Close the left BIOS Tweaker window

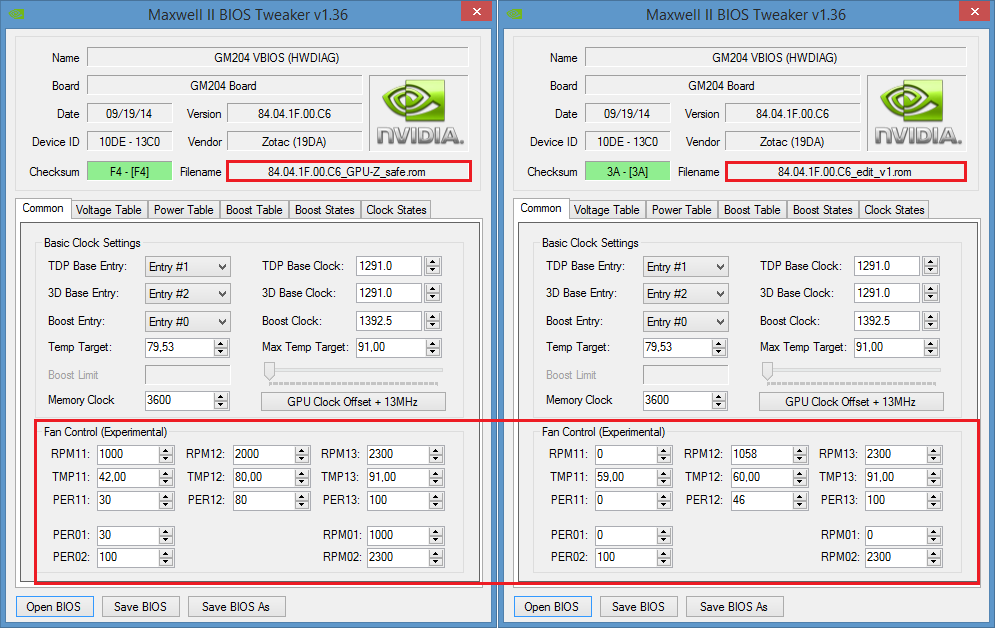(477, 11)
